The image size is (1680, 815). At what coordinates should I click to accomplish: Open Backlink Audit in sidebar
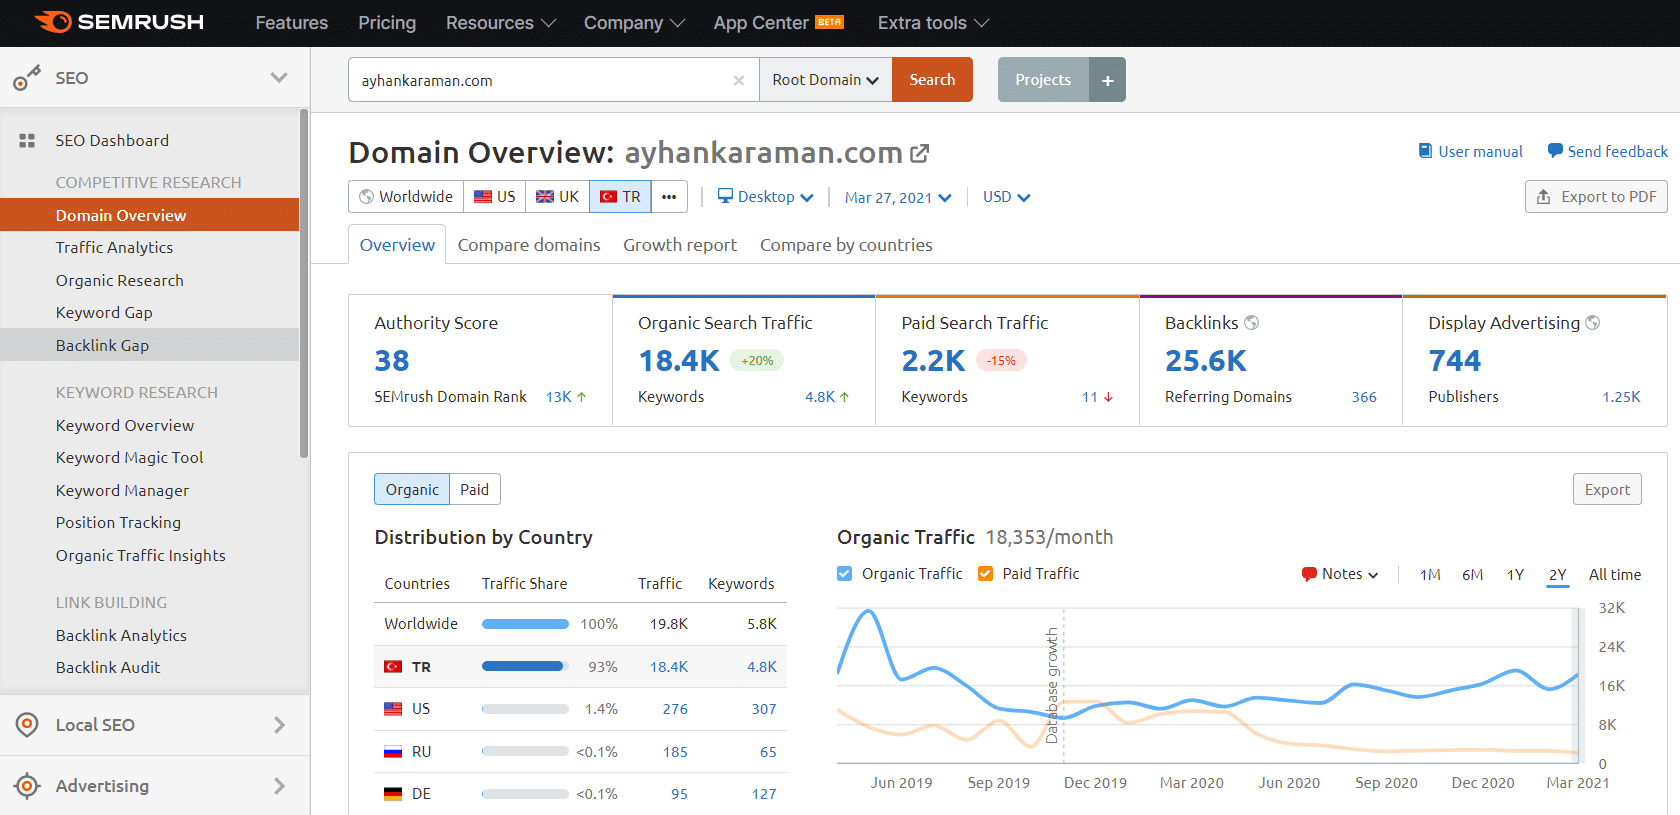point(108,668)
